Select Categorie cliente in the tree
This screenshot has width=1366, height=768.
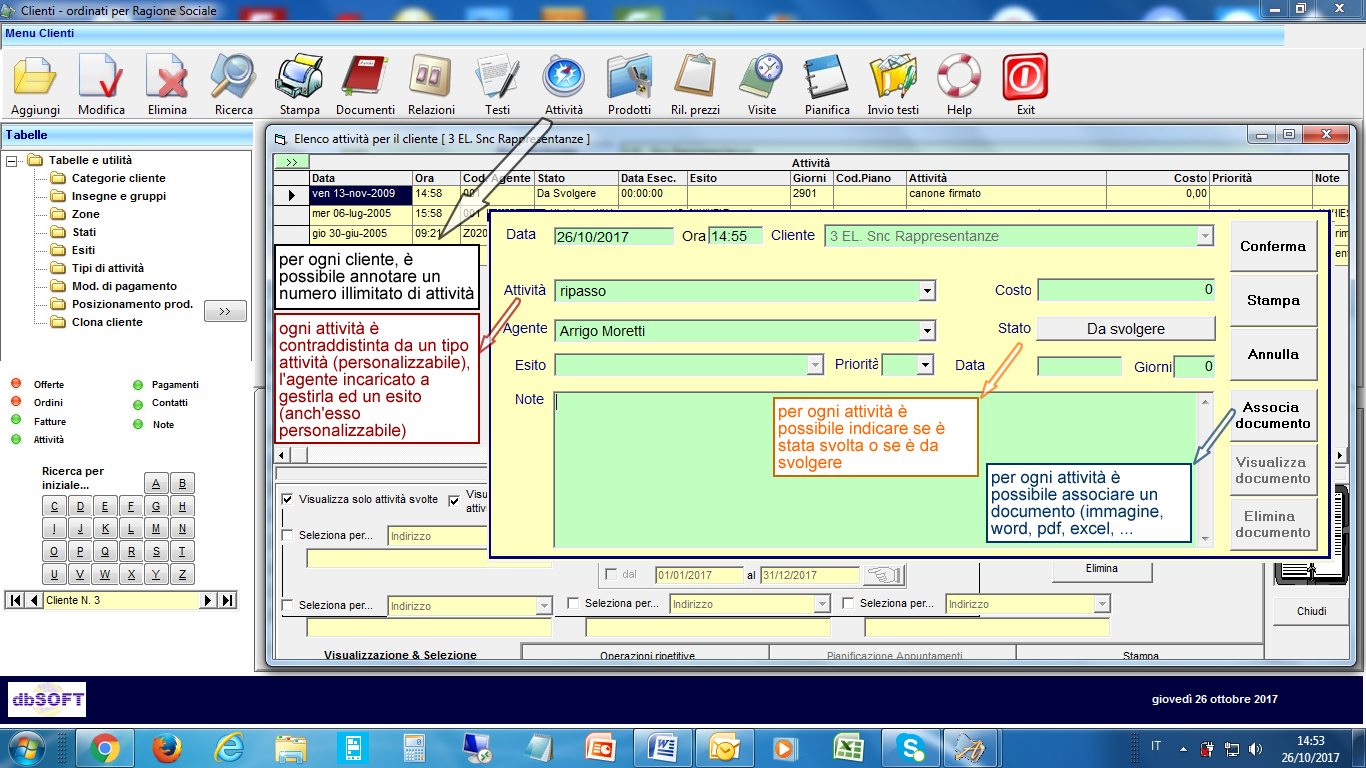click(x=118, y=178)
